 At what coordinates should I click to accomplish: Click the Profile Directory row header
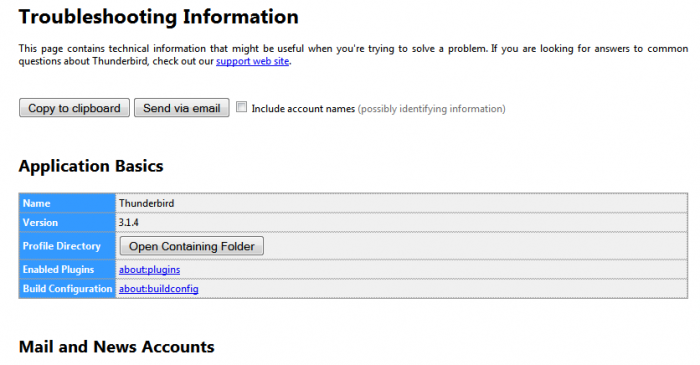click(67, 246)
